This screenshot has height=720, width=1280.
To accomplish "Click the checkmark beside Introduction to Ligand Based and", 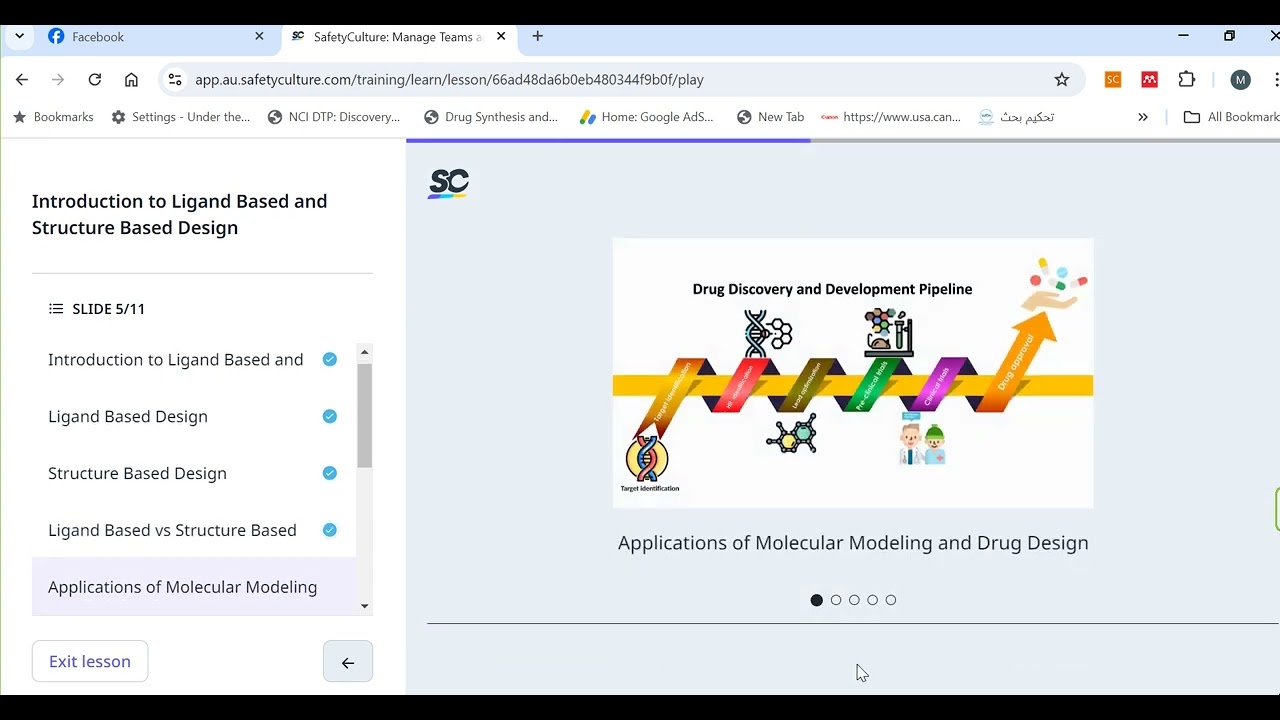I will (x=330, y=359).
